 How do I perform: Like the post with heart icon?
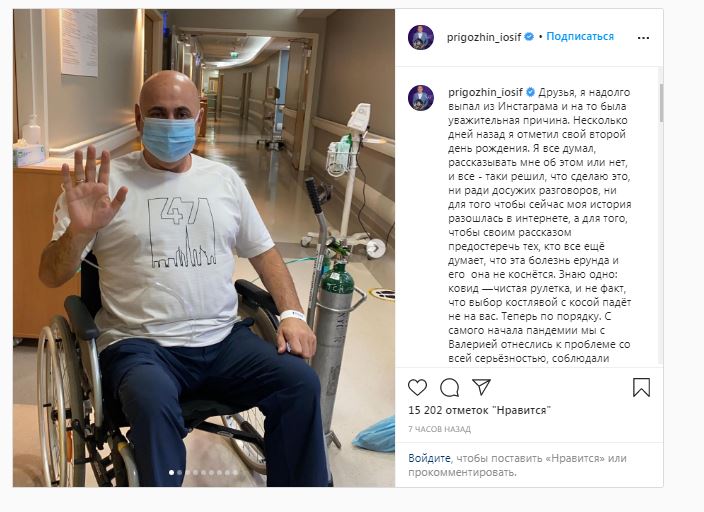tap(417, 387)
